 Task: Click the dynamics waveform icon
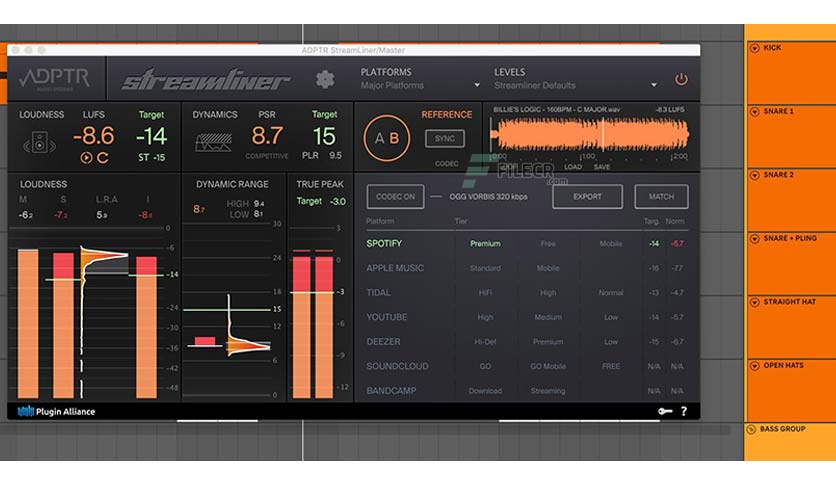tap(213, 142)
